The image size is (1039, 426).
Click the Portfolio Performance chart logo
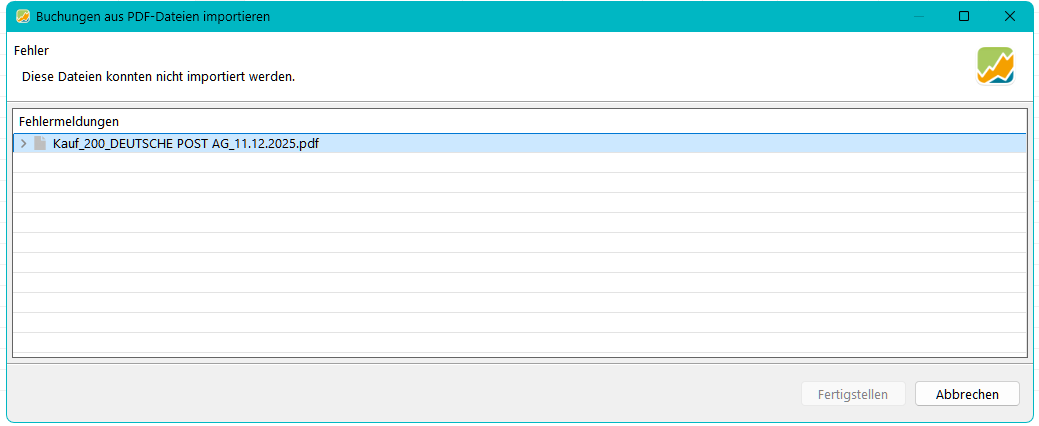[x=995, y=66]
